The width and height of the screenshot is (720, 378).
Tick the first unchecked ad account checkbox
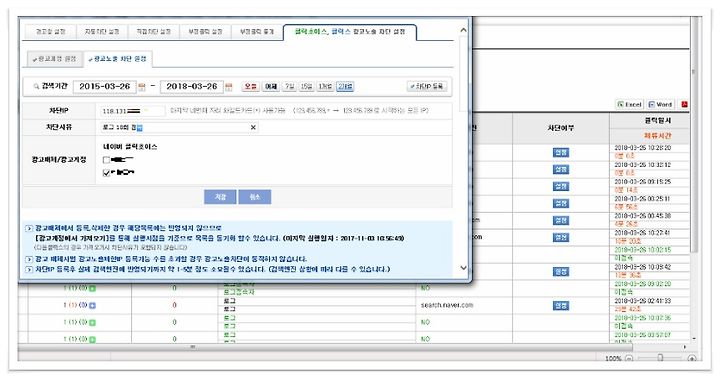[107, 160]
